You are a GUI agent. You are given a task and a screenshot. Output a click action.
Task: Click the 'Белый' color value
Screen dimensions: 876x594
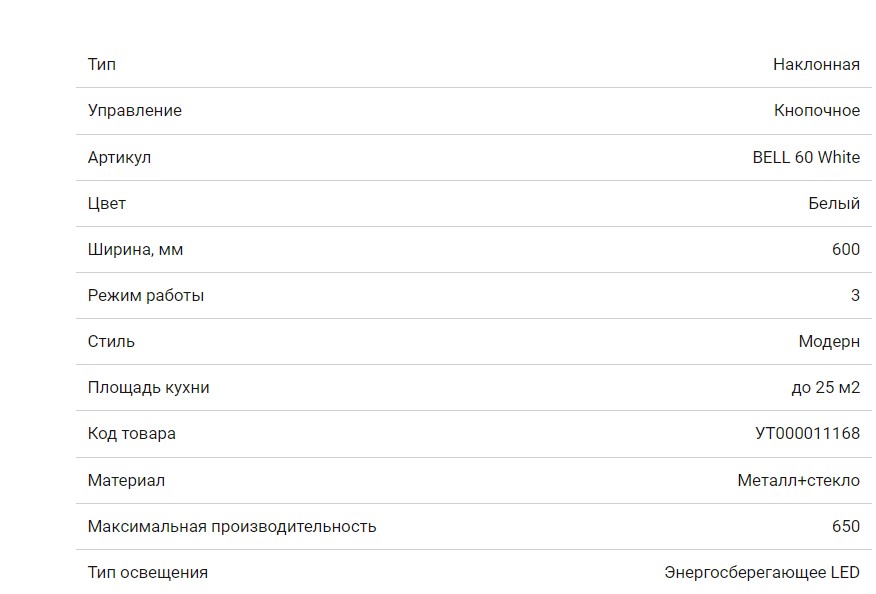(x=833, y=203)
